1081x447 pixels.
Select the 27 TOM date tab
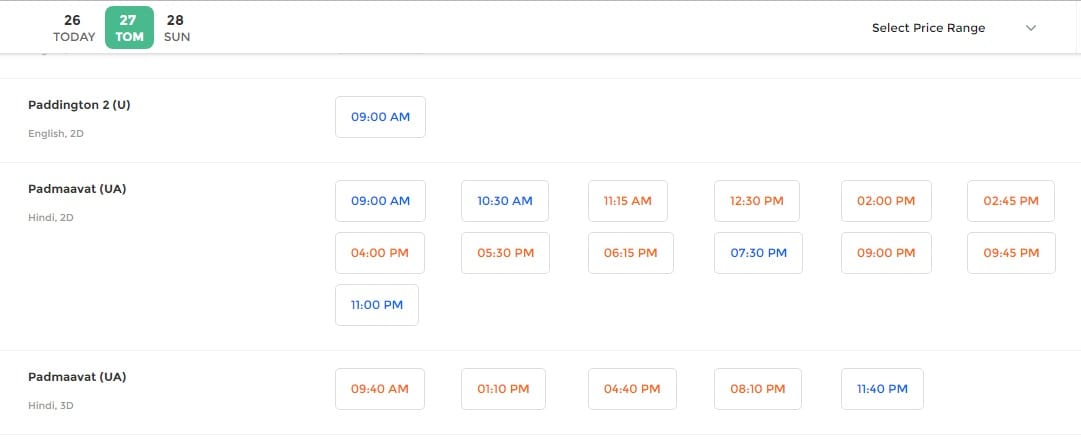point(129,28)
